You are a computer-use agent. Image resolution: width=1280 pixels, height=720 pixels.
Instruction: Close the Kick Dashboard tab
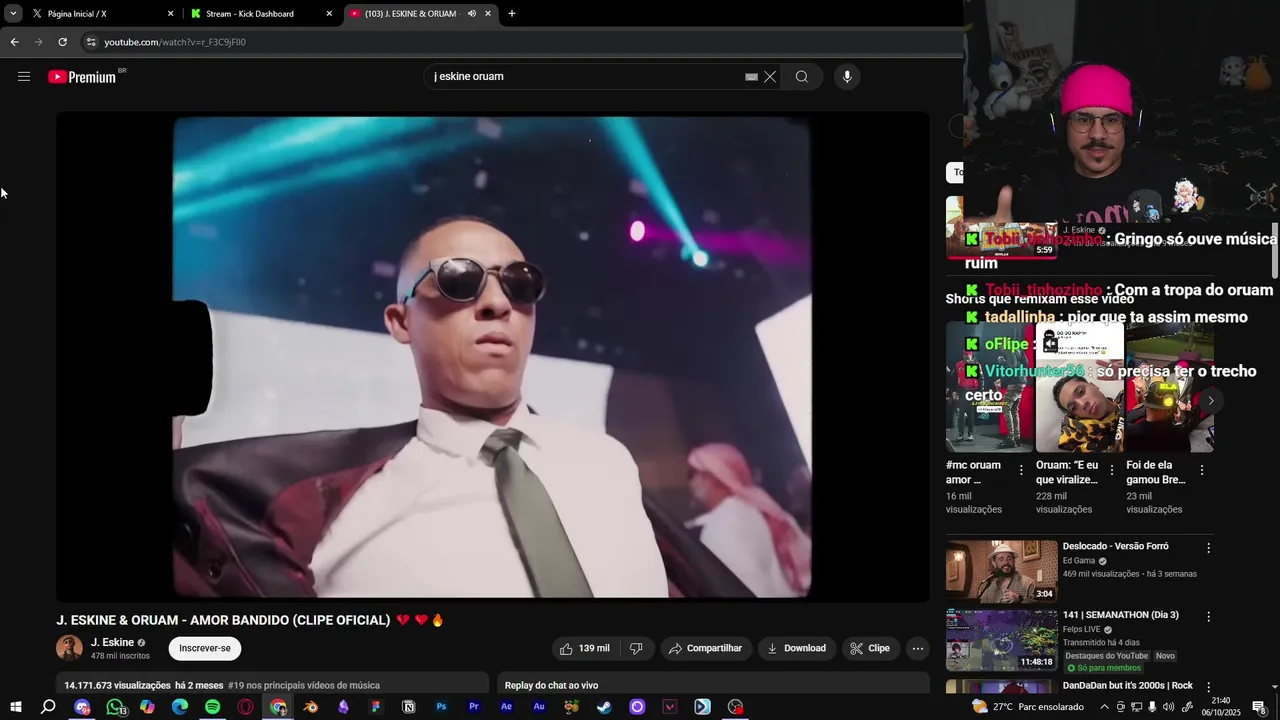[x=329, y=14]
